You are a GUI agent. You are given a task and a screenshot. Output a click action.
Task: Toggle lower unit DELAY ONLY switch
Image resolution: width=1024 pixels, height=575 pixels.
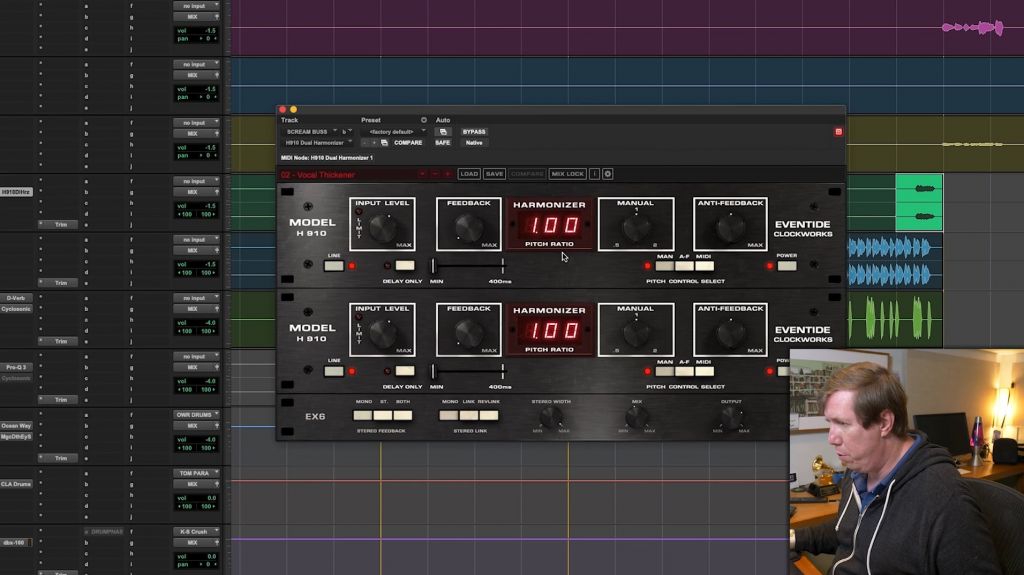[405, 371]
